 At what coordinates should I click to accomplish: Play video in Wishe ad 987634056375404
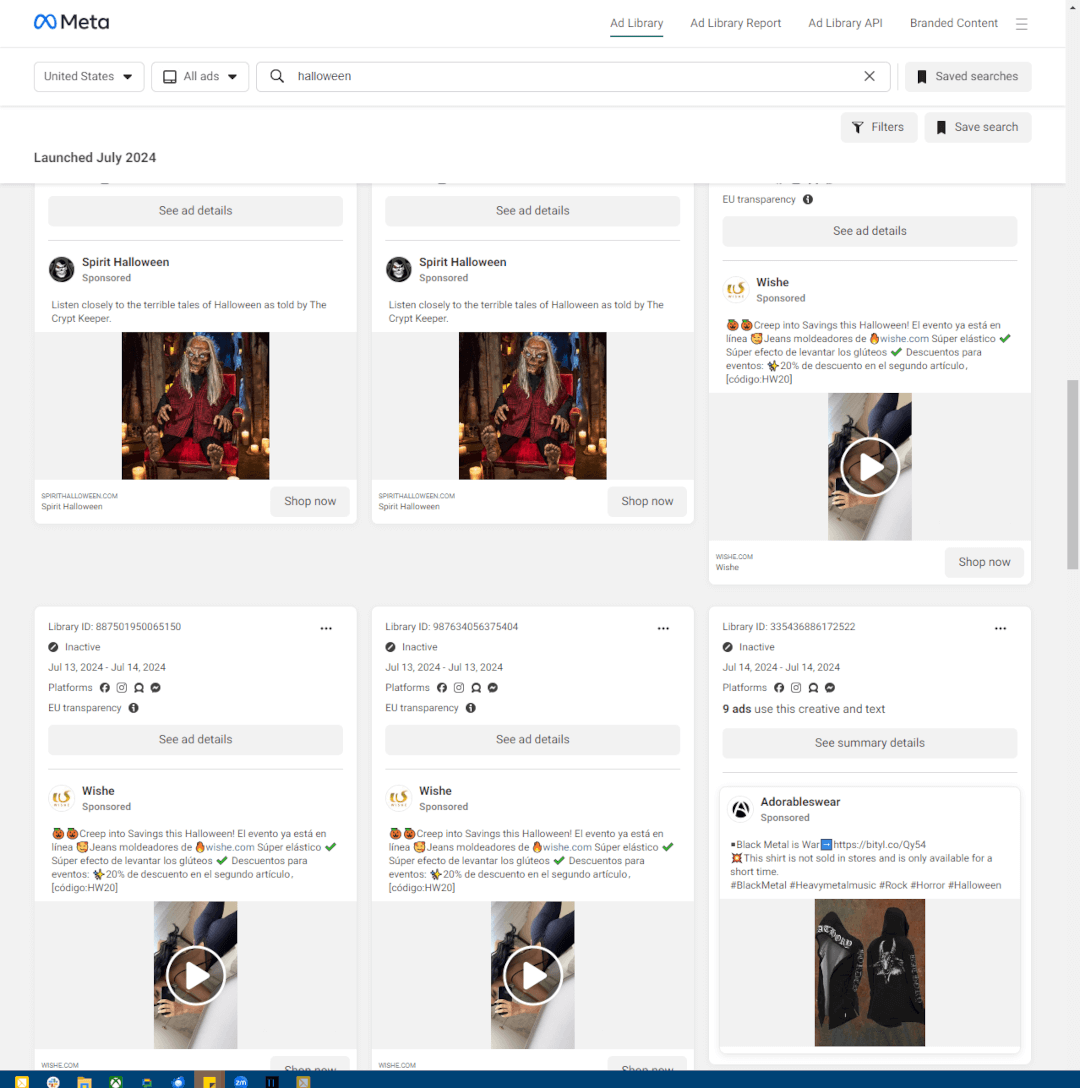(532, 976)
